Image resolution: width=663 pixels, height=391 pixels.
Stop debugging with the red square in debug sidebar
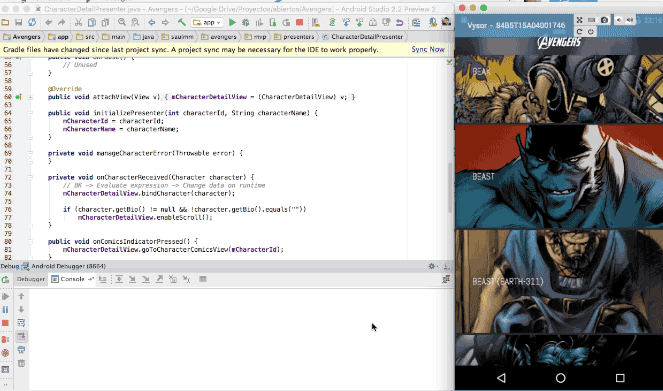coord(5,323)
